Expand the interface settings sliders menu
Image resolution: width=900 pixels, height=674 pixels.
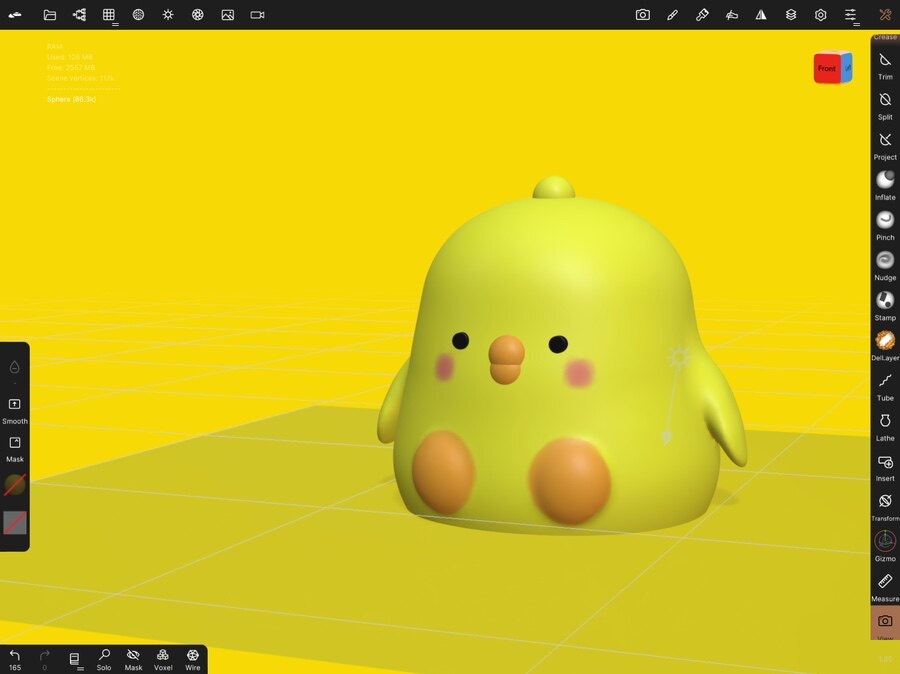[850, 15]
